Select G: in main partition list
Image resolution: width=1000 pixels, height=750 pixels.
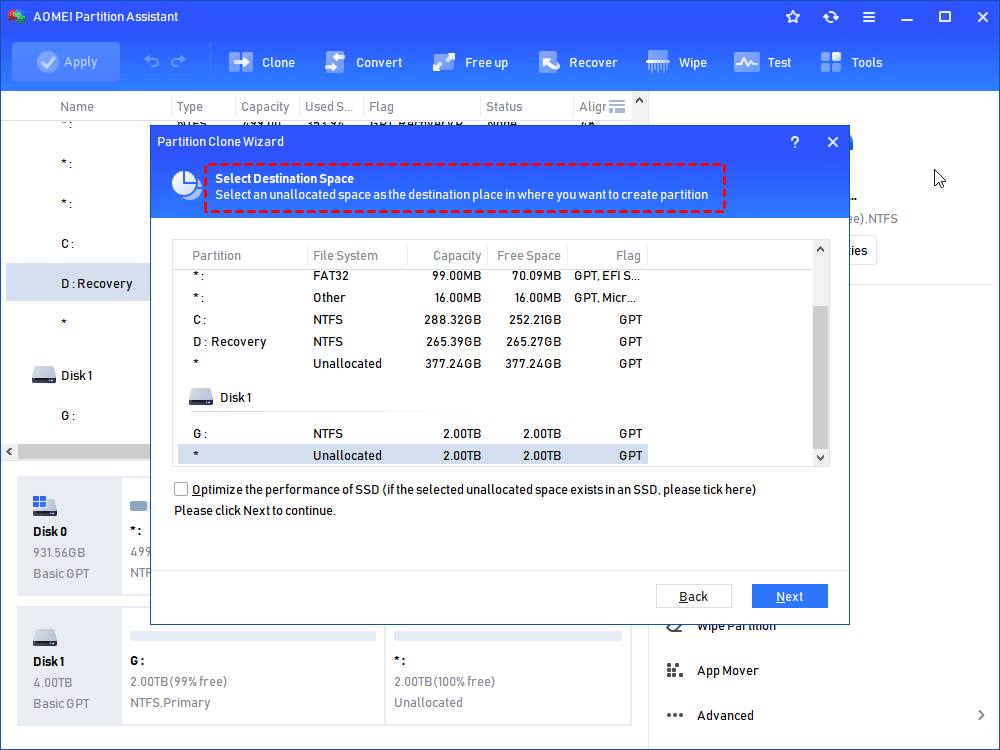pyautogui.click(x=68, y=416)
